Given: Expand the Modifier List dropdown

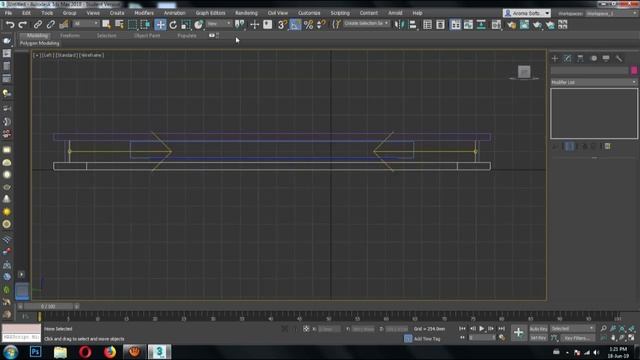Looking at the screenshot, I should pyautogui.click(x=593, y=82).
